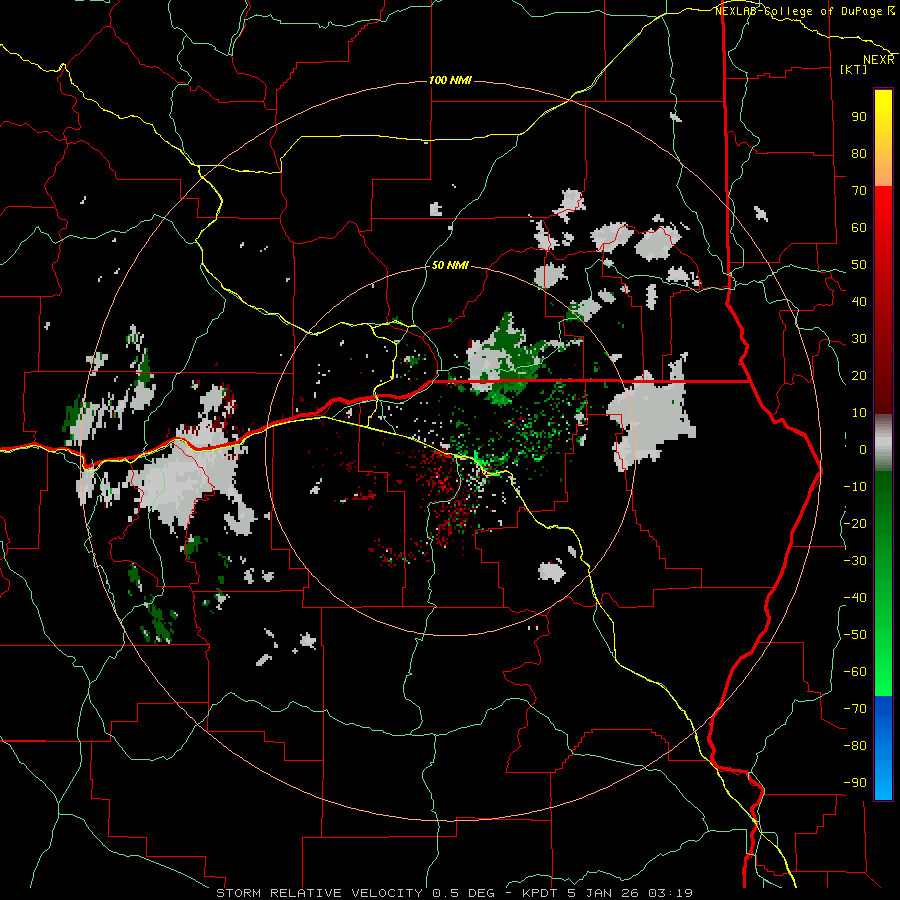This screenshot has width=900, height=900.
Task: Click the "5 JAN 26" date text
Action: (x=604, y=893)
